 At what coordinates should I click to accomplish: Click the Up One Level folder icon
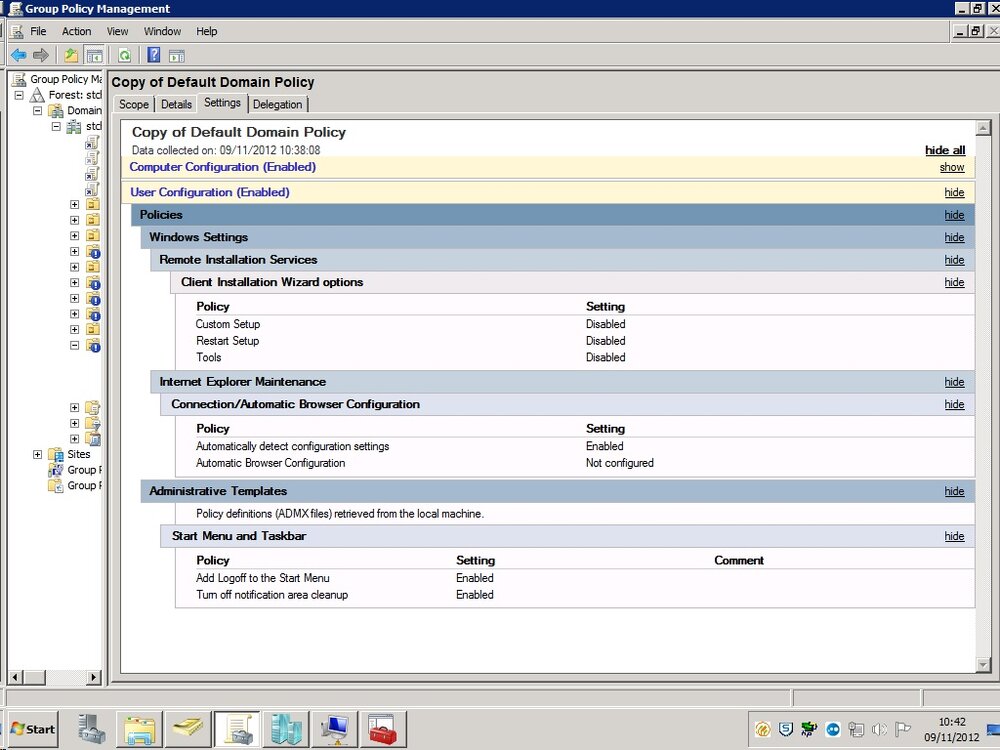[71, 55]
